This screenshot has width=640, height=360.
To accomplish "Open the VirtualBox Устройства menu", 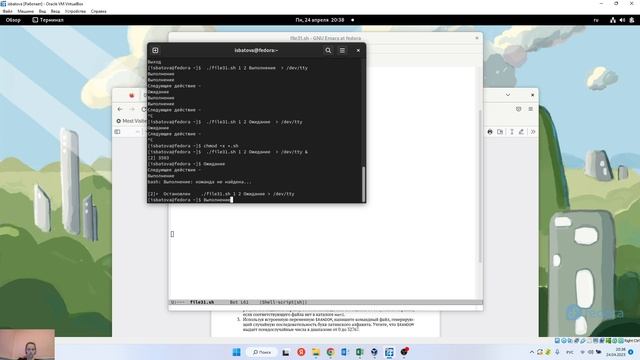I will [76, 11].
